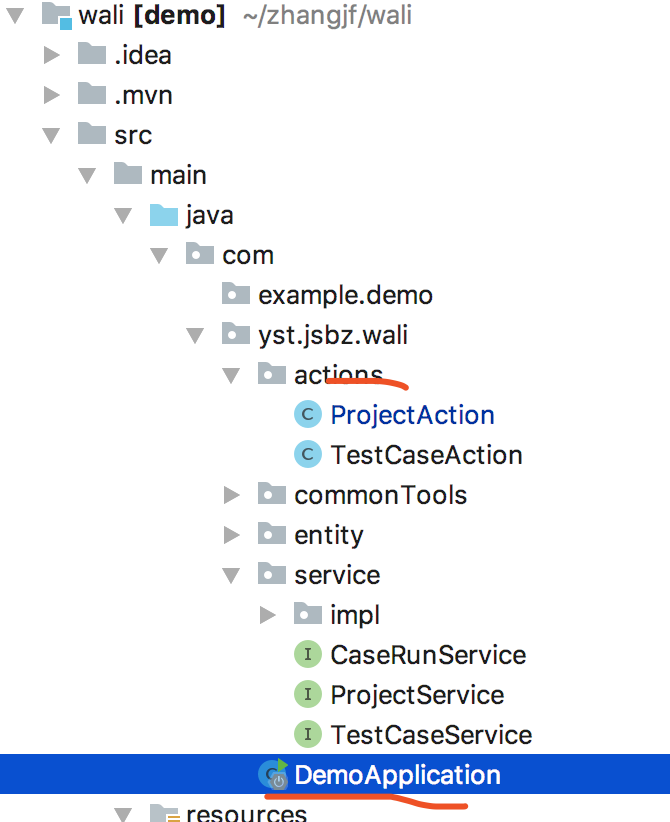The image size is (670, 822).
Task: Click the ProjectAction class icon
Action: tap(307, 415)
